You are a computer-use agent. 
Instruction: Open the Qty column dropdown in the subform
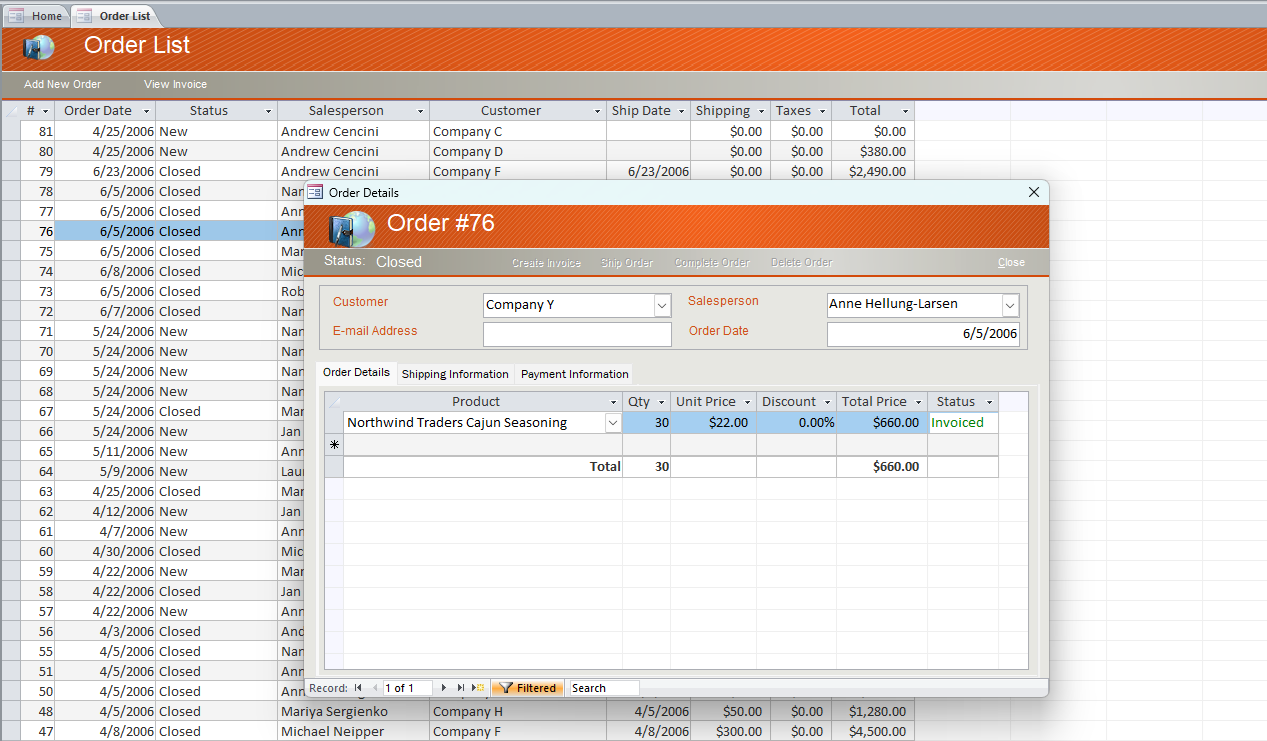[x=661, y=402]
